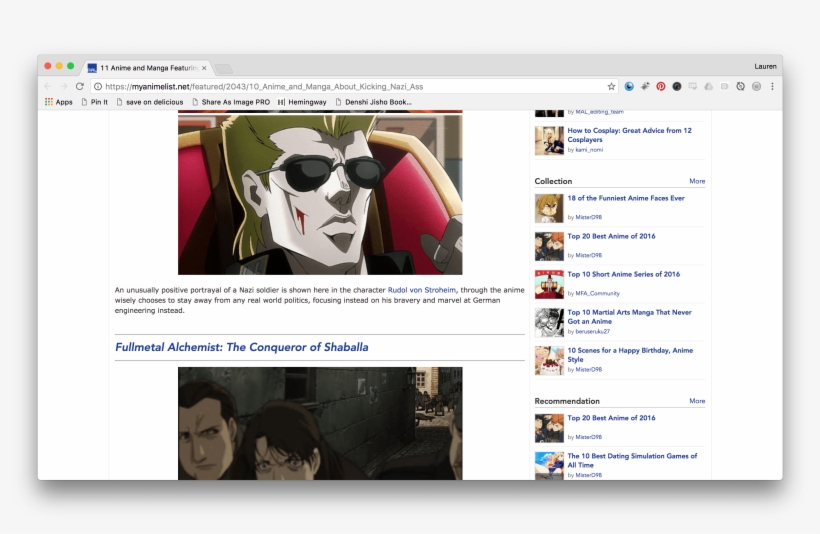
Task: Open the Apps grid in bookmarks bar
Action: tap(59, 102)
